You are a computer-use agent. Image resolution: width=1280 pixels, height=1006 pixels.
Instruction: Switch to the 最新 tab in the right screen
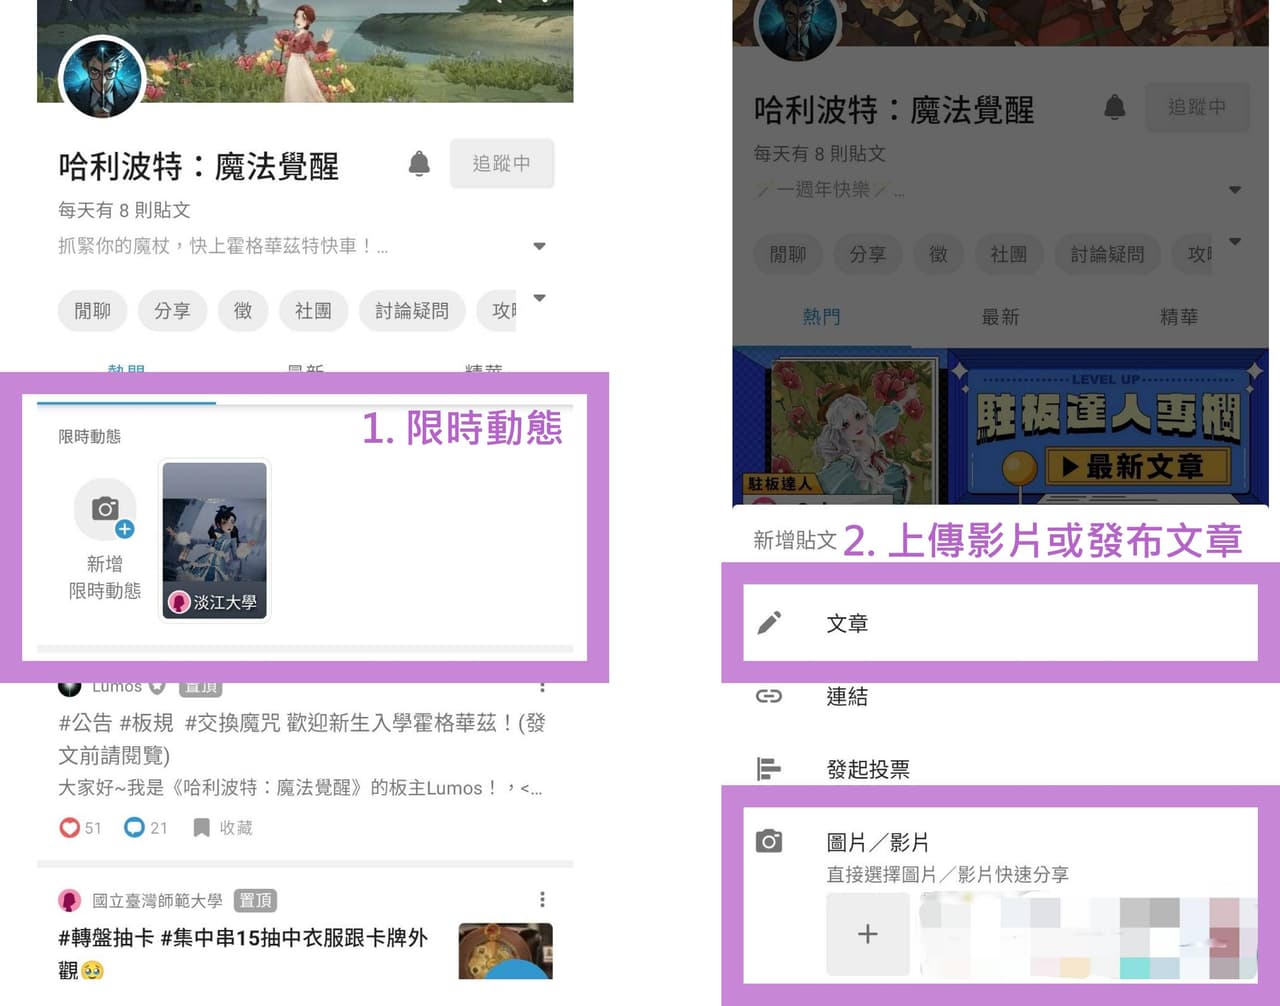(1000, 317)
